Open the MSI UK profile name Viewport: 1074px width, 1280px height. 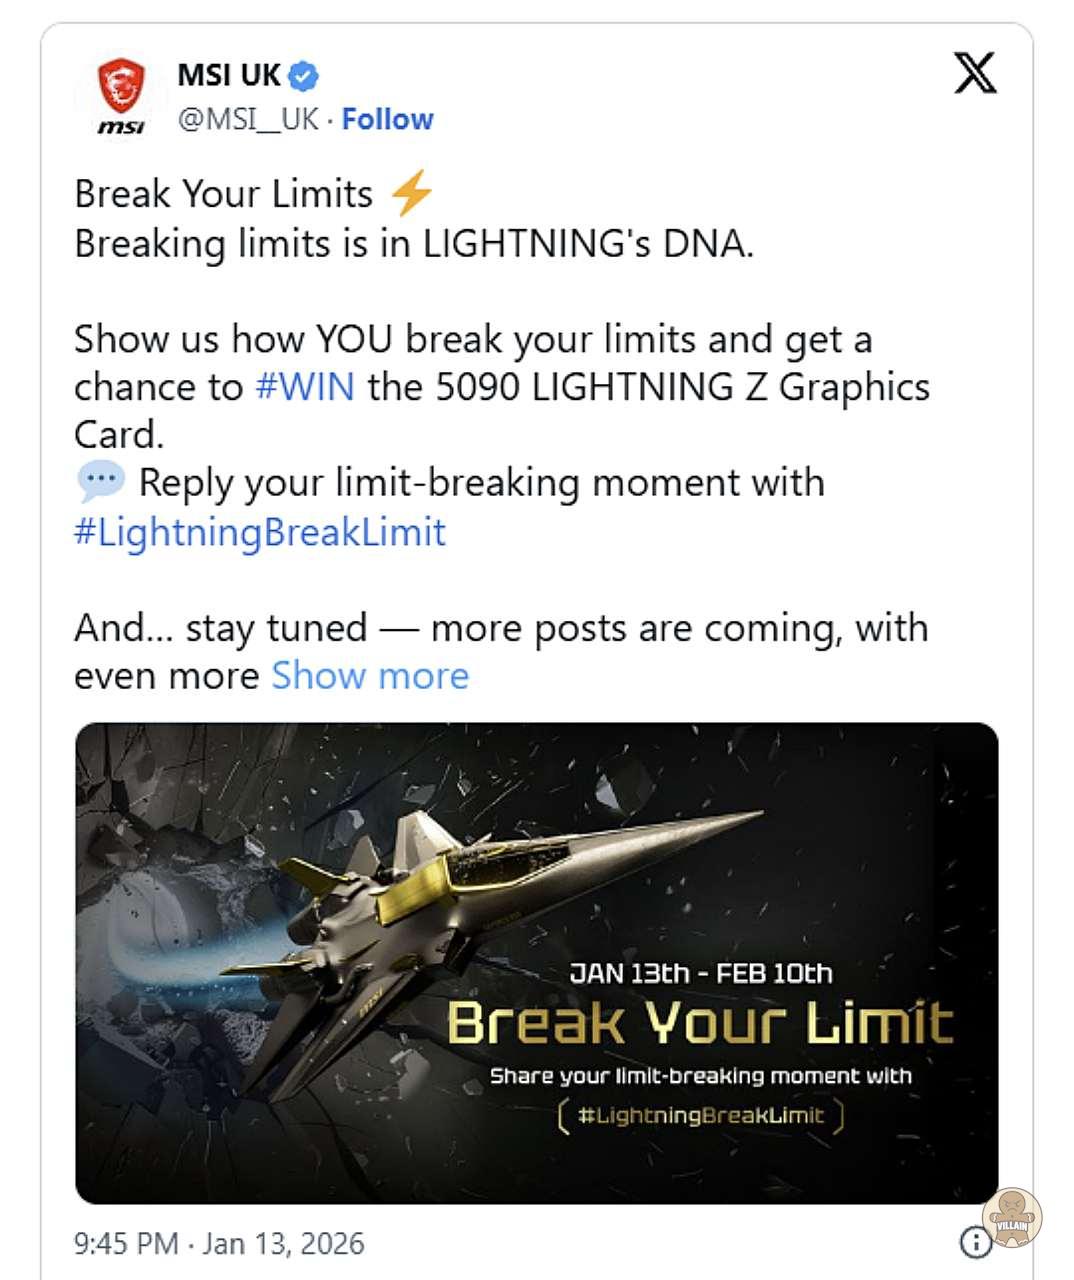tap(229, 75)
